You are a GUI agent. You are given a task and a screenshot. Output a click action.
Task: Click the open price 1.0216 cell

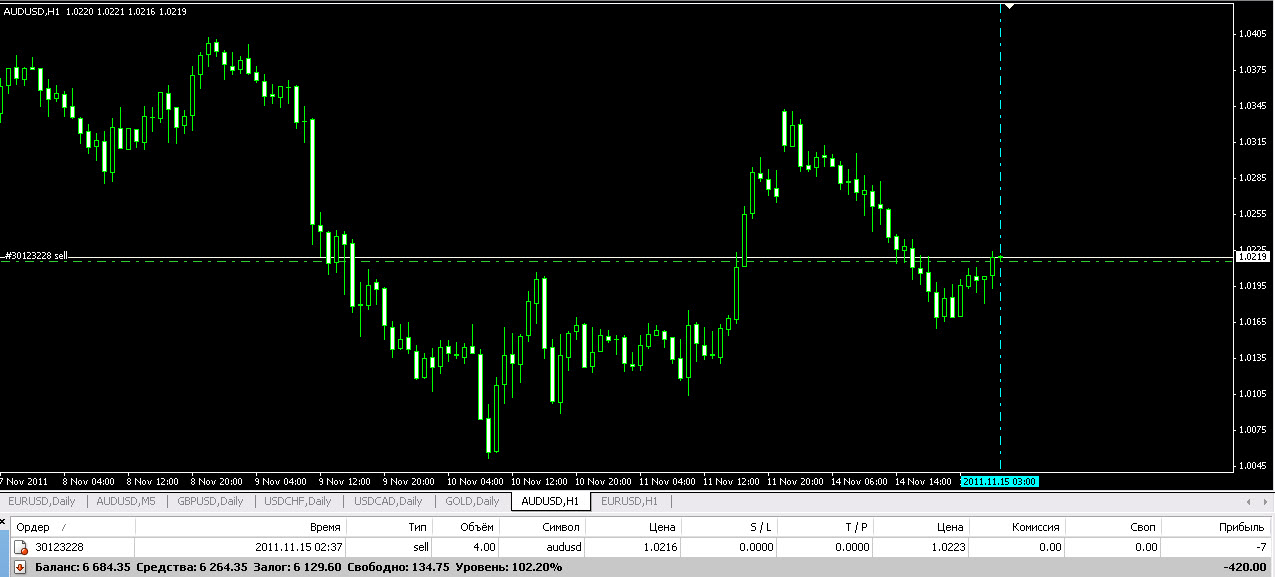tap(661, 547)
